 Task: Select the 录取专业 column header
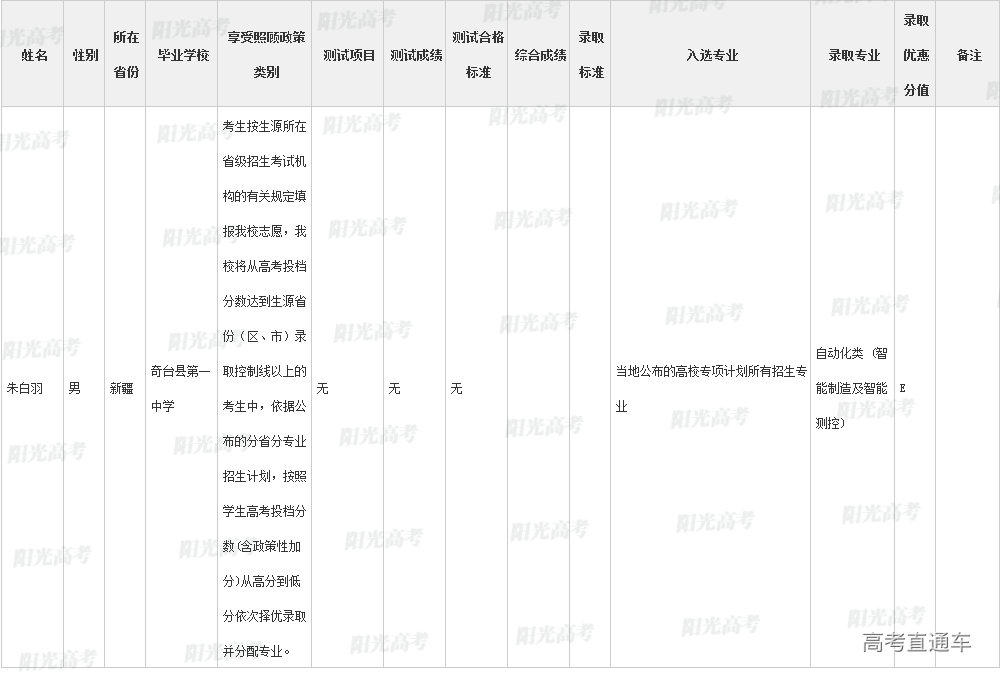click(853, 55)
